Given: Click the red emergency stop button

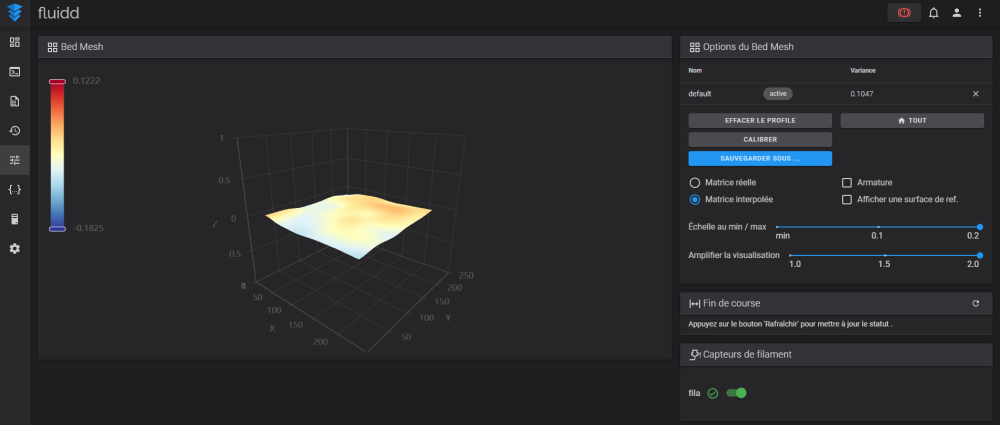Looking at the screenshot, I should [904, 13].
